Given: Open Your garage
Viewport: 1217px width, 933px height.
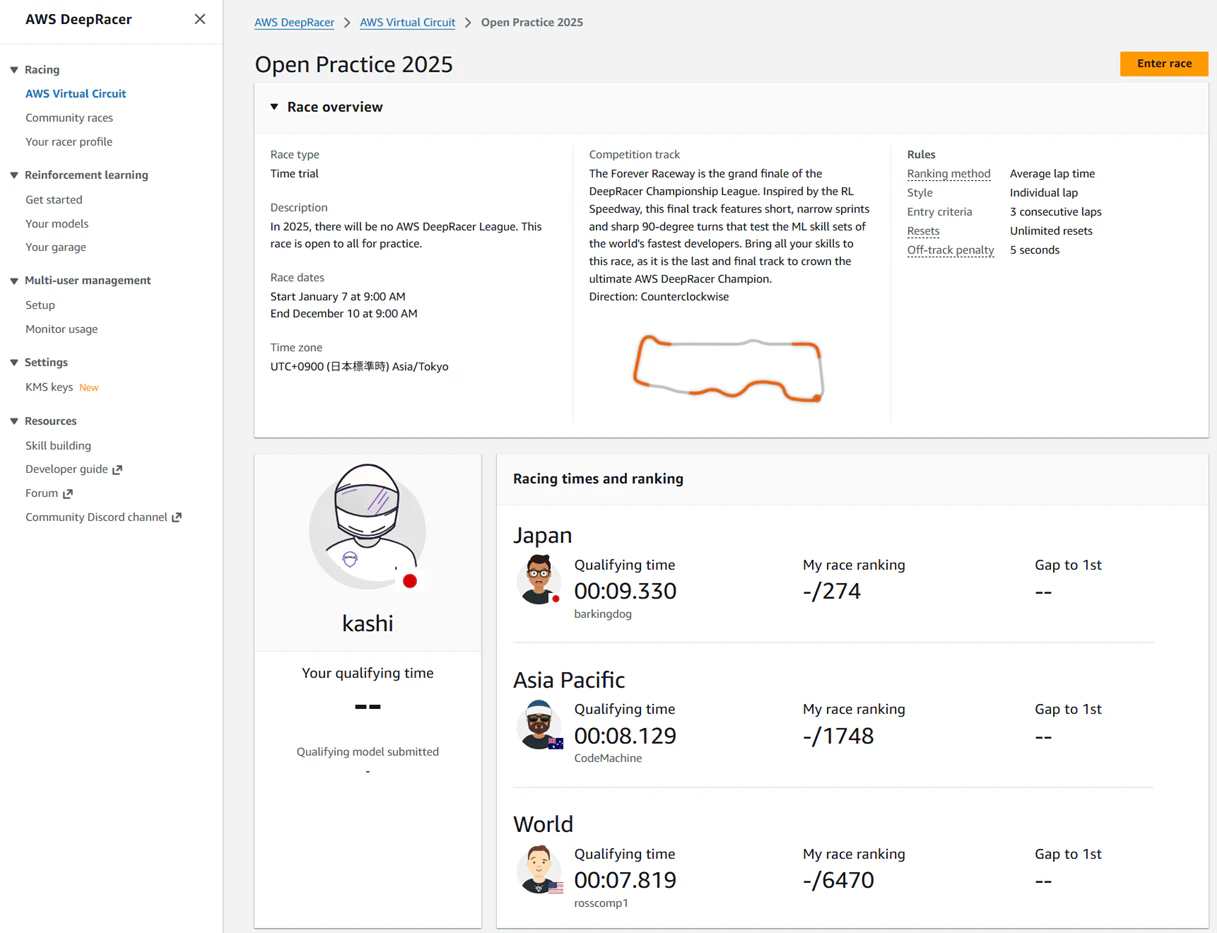Looking at the screenshot, I should 56,247.
